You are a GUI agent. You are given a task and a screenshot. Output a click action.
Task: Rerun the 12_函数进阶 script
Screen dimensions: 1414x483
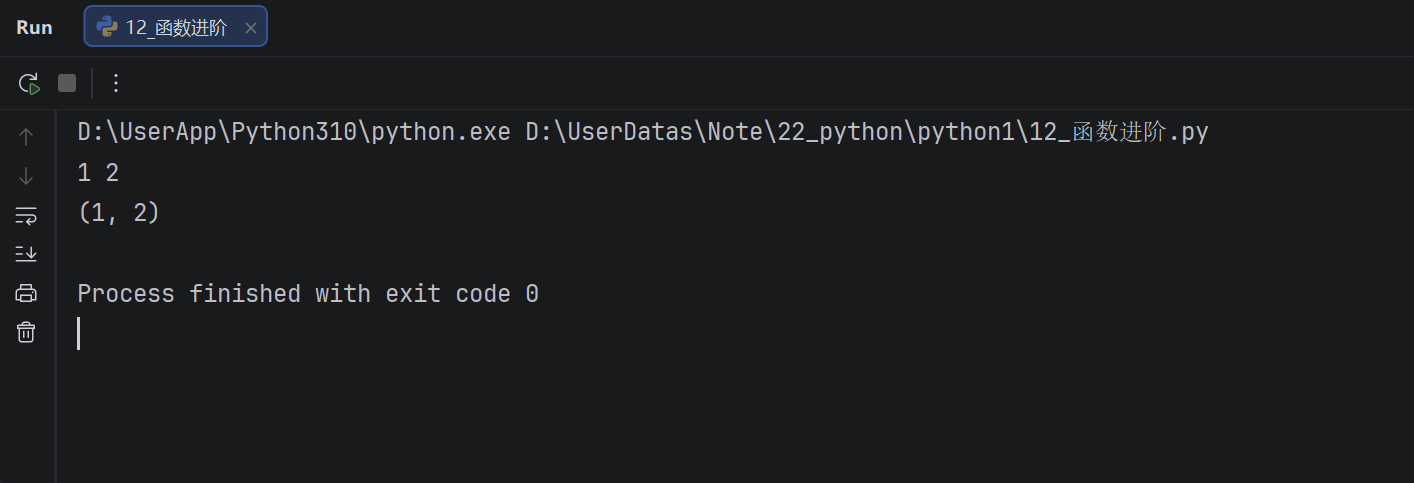(x=28, y=83)
